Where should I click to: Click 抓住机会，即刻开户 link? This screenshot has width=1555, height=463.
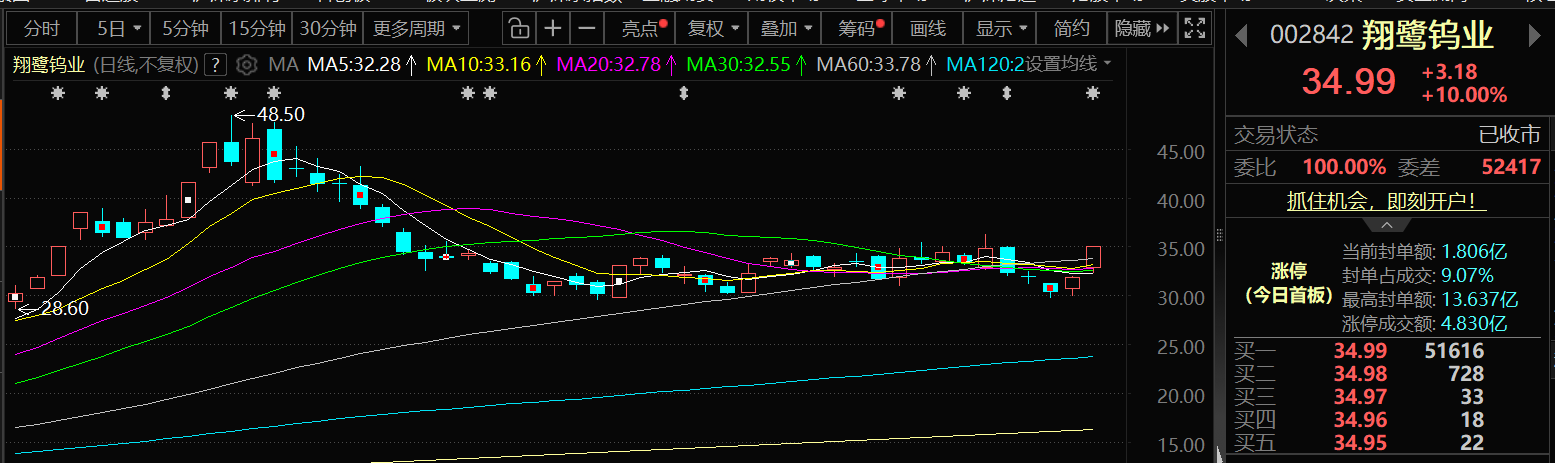point(1386,201)
